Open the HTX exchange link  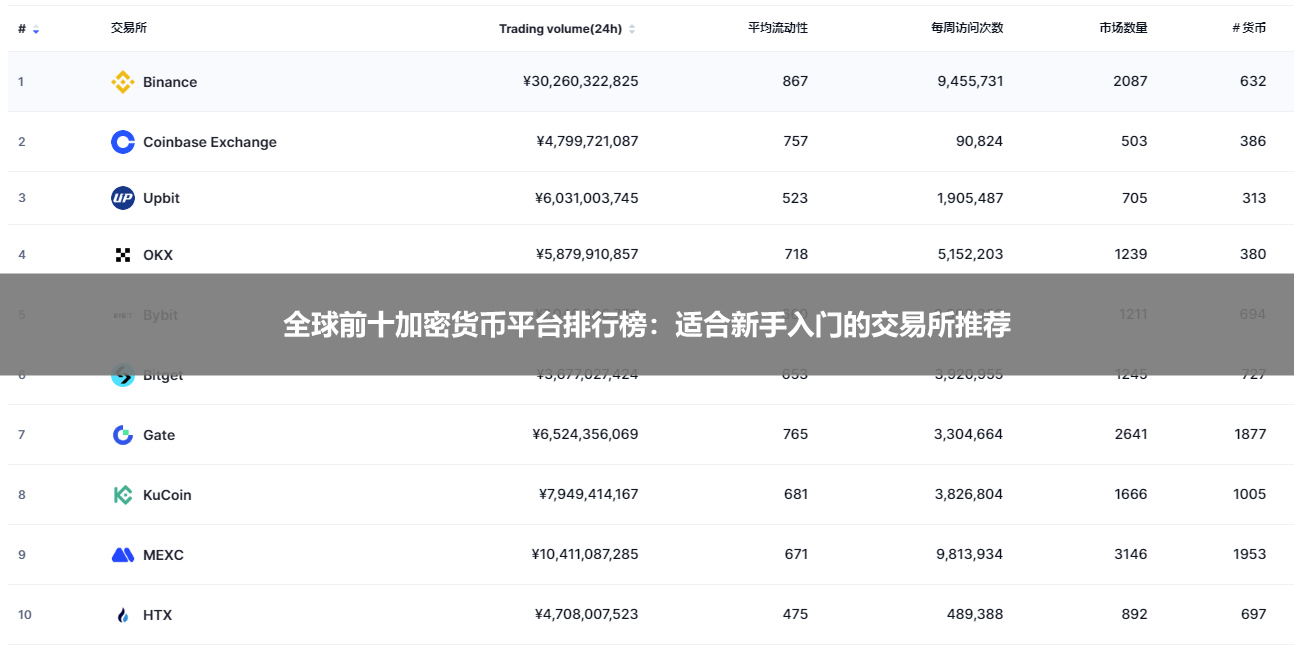[x=157, y=615]
